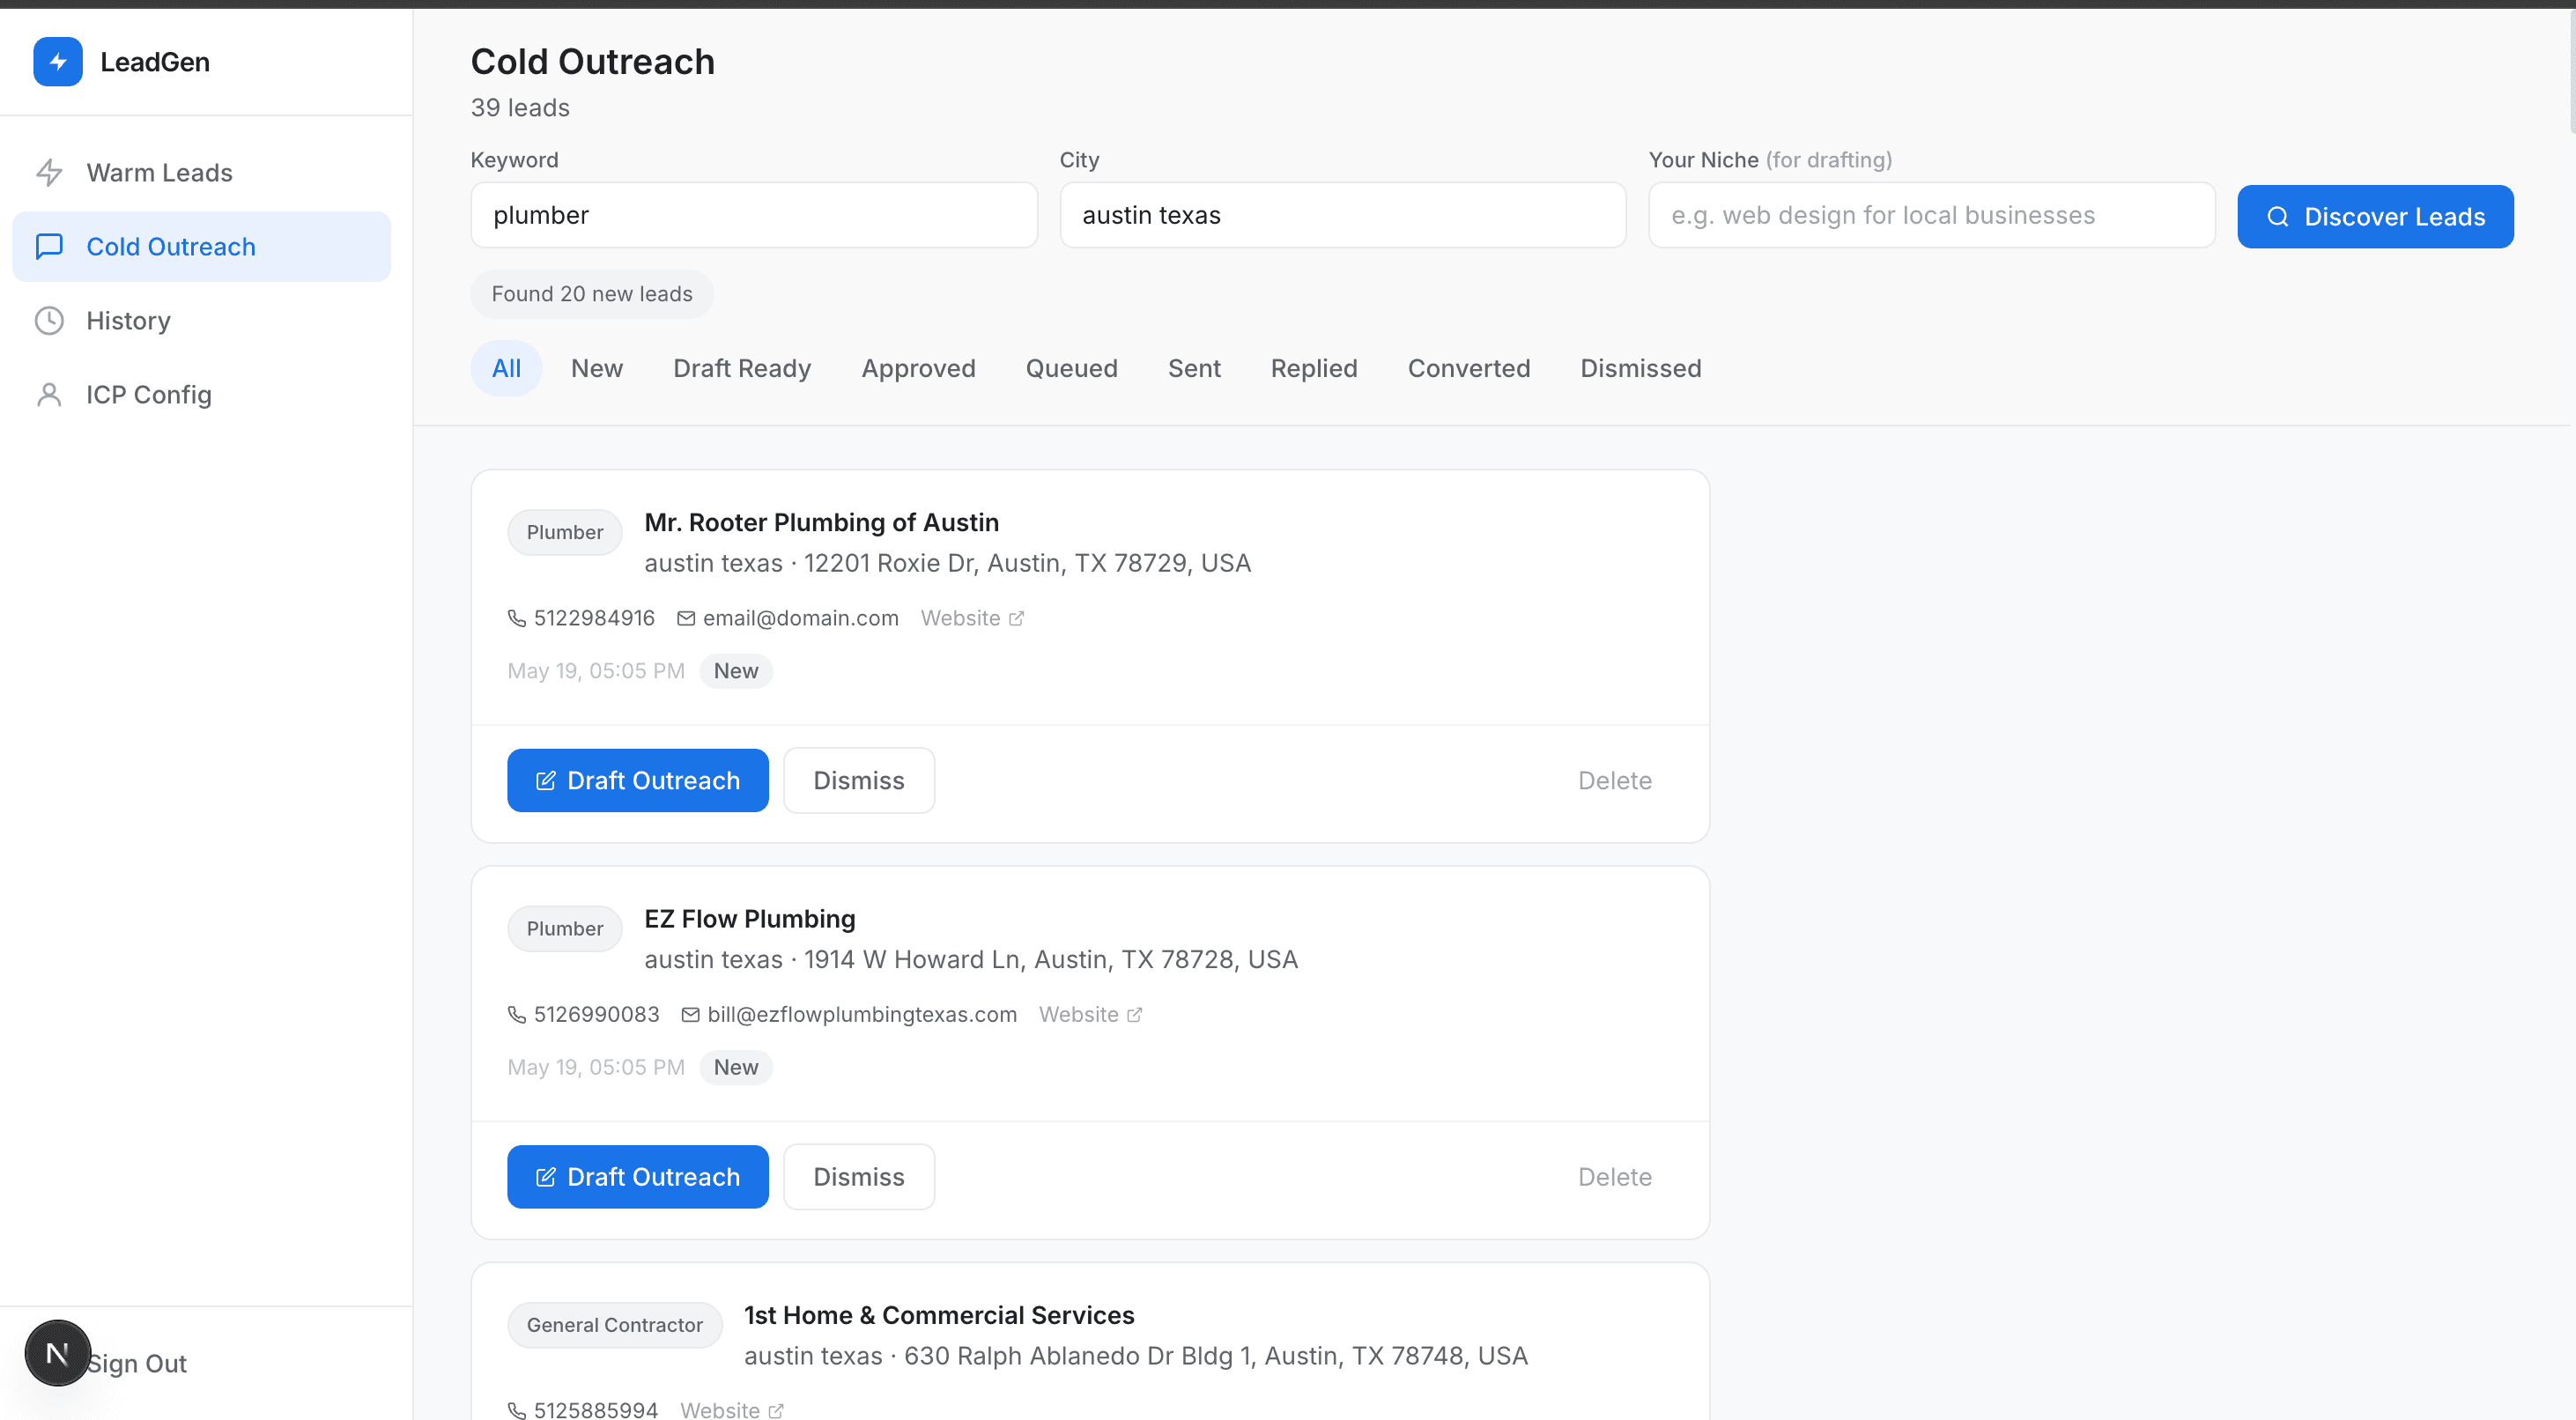The image size is (2576, 1420).
Task: Click Mr. Rooter Plumbing of Austin title
Action: (x=822, y=523)
